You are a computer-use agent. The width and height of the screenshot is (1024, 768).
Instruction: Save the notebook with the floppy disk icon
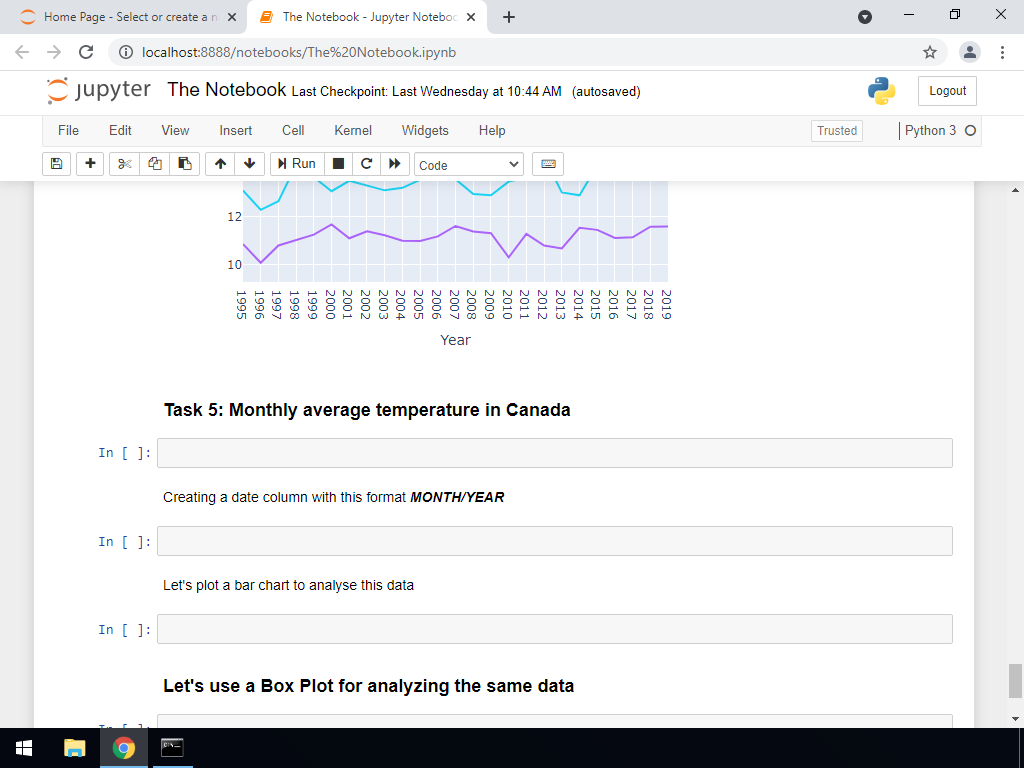56,164
